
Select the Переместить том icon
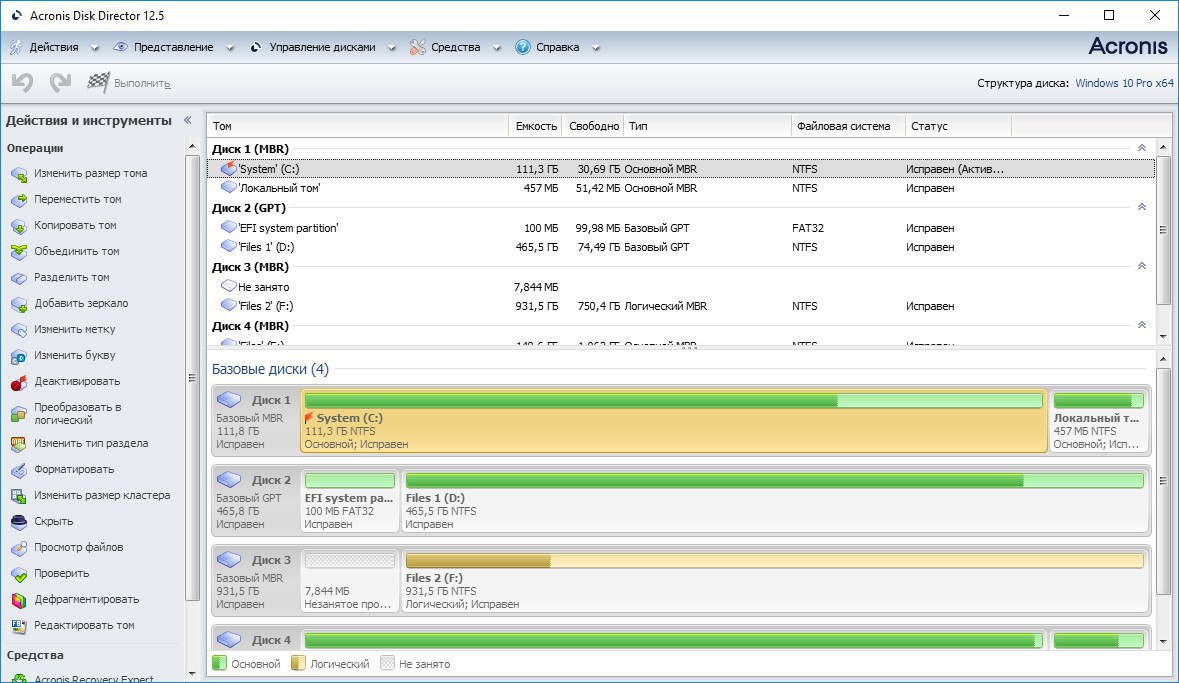[19, 200]
